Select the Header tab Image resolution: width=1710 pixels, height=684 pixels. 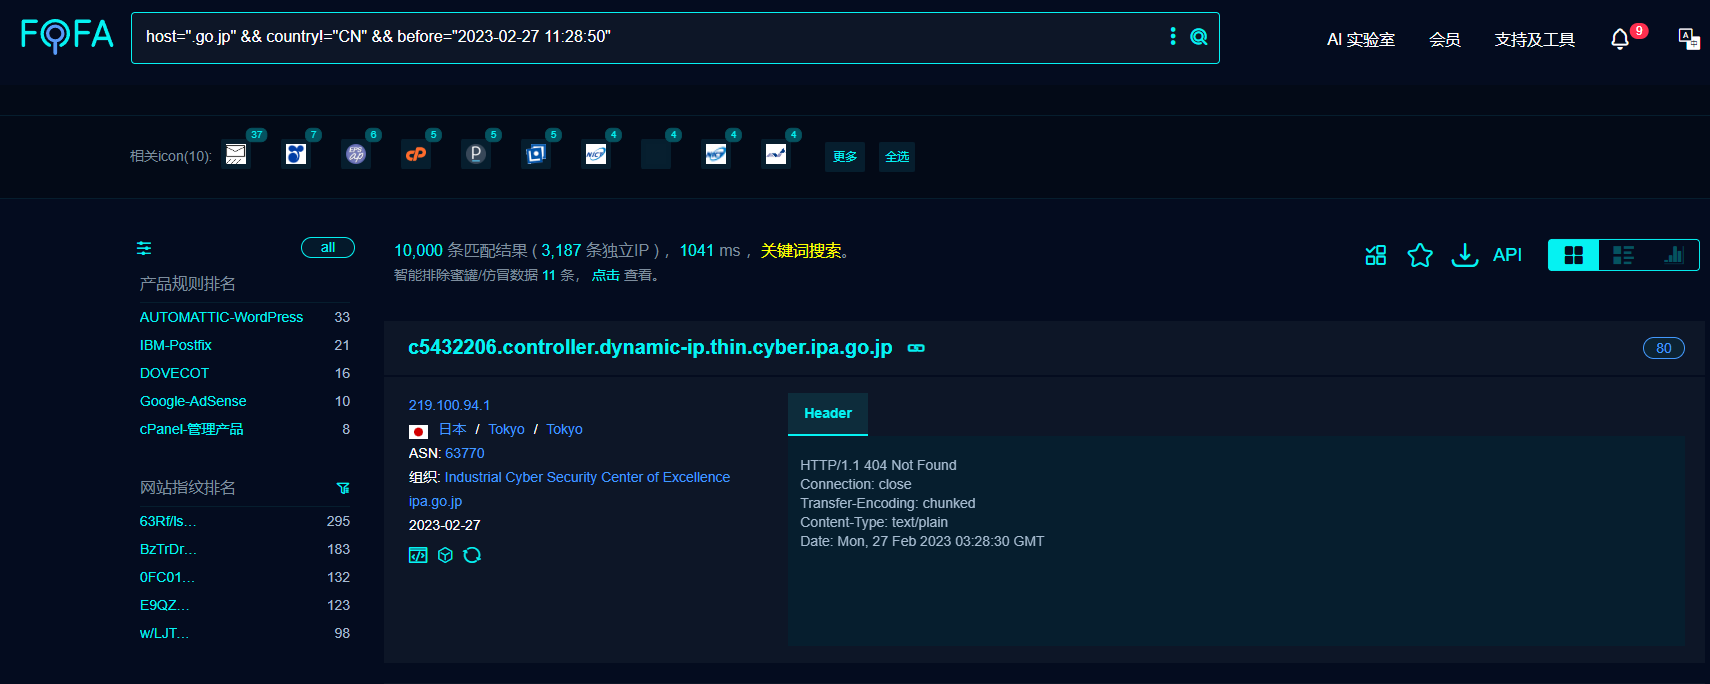click(828, 413)
